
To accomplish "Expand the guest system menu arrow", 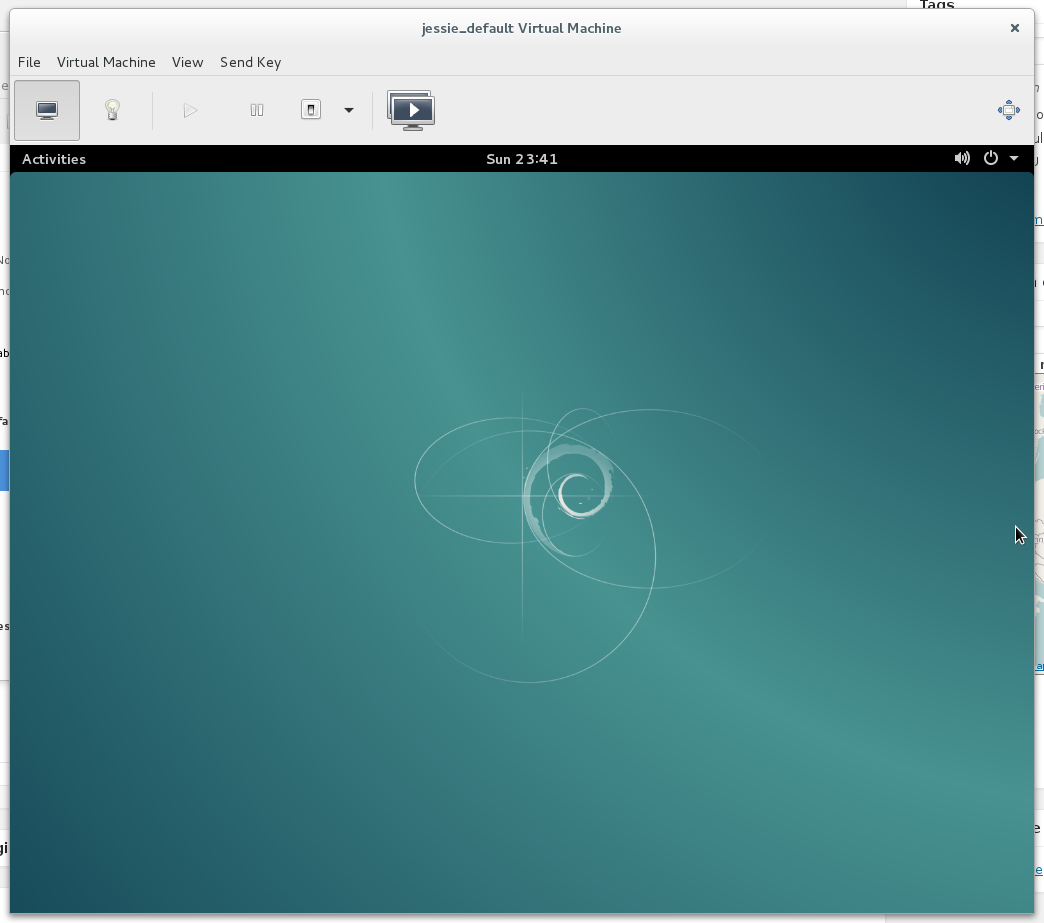I will [x=1014, y=158].
